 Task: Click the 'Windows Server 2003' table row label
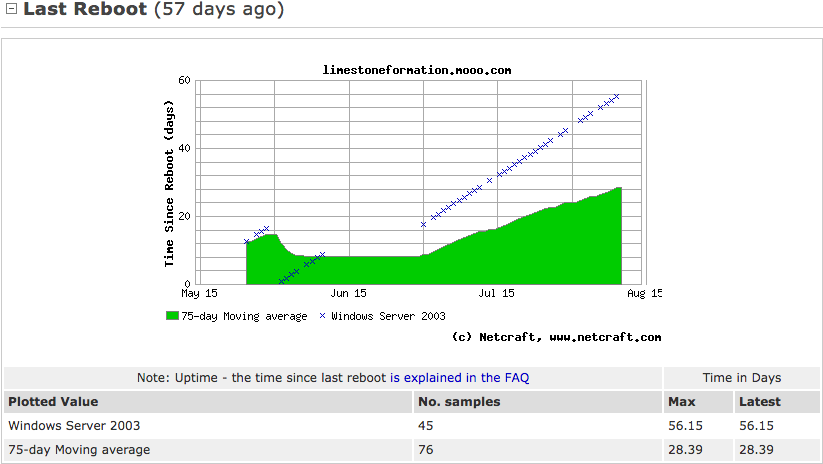tap(74, 426)
